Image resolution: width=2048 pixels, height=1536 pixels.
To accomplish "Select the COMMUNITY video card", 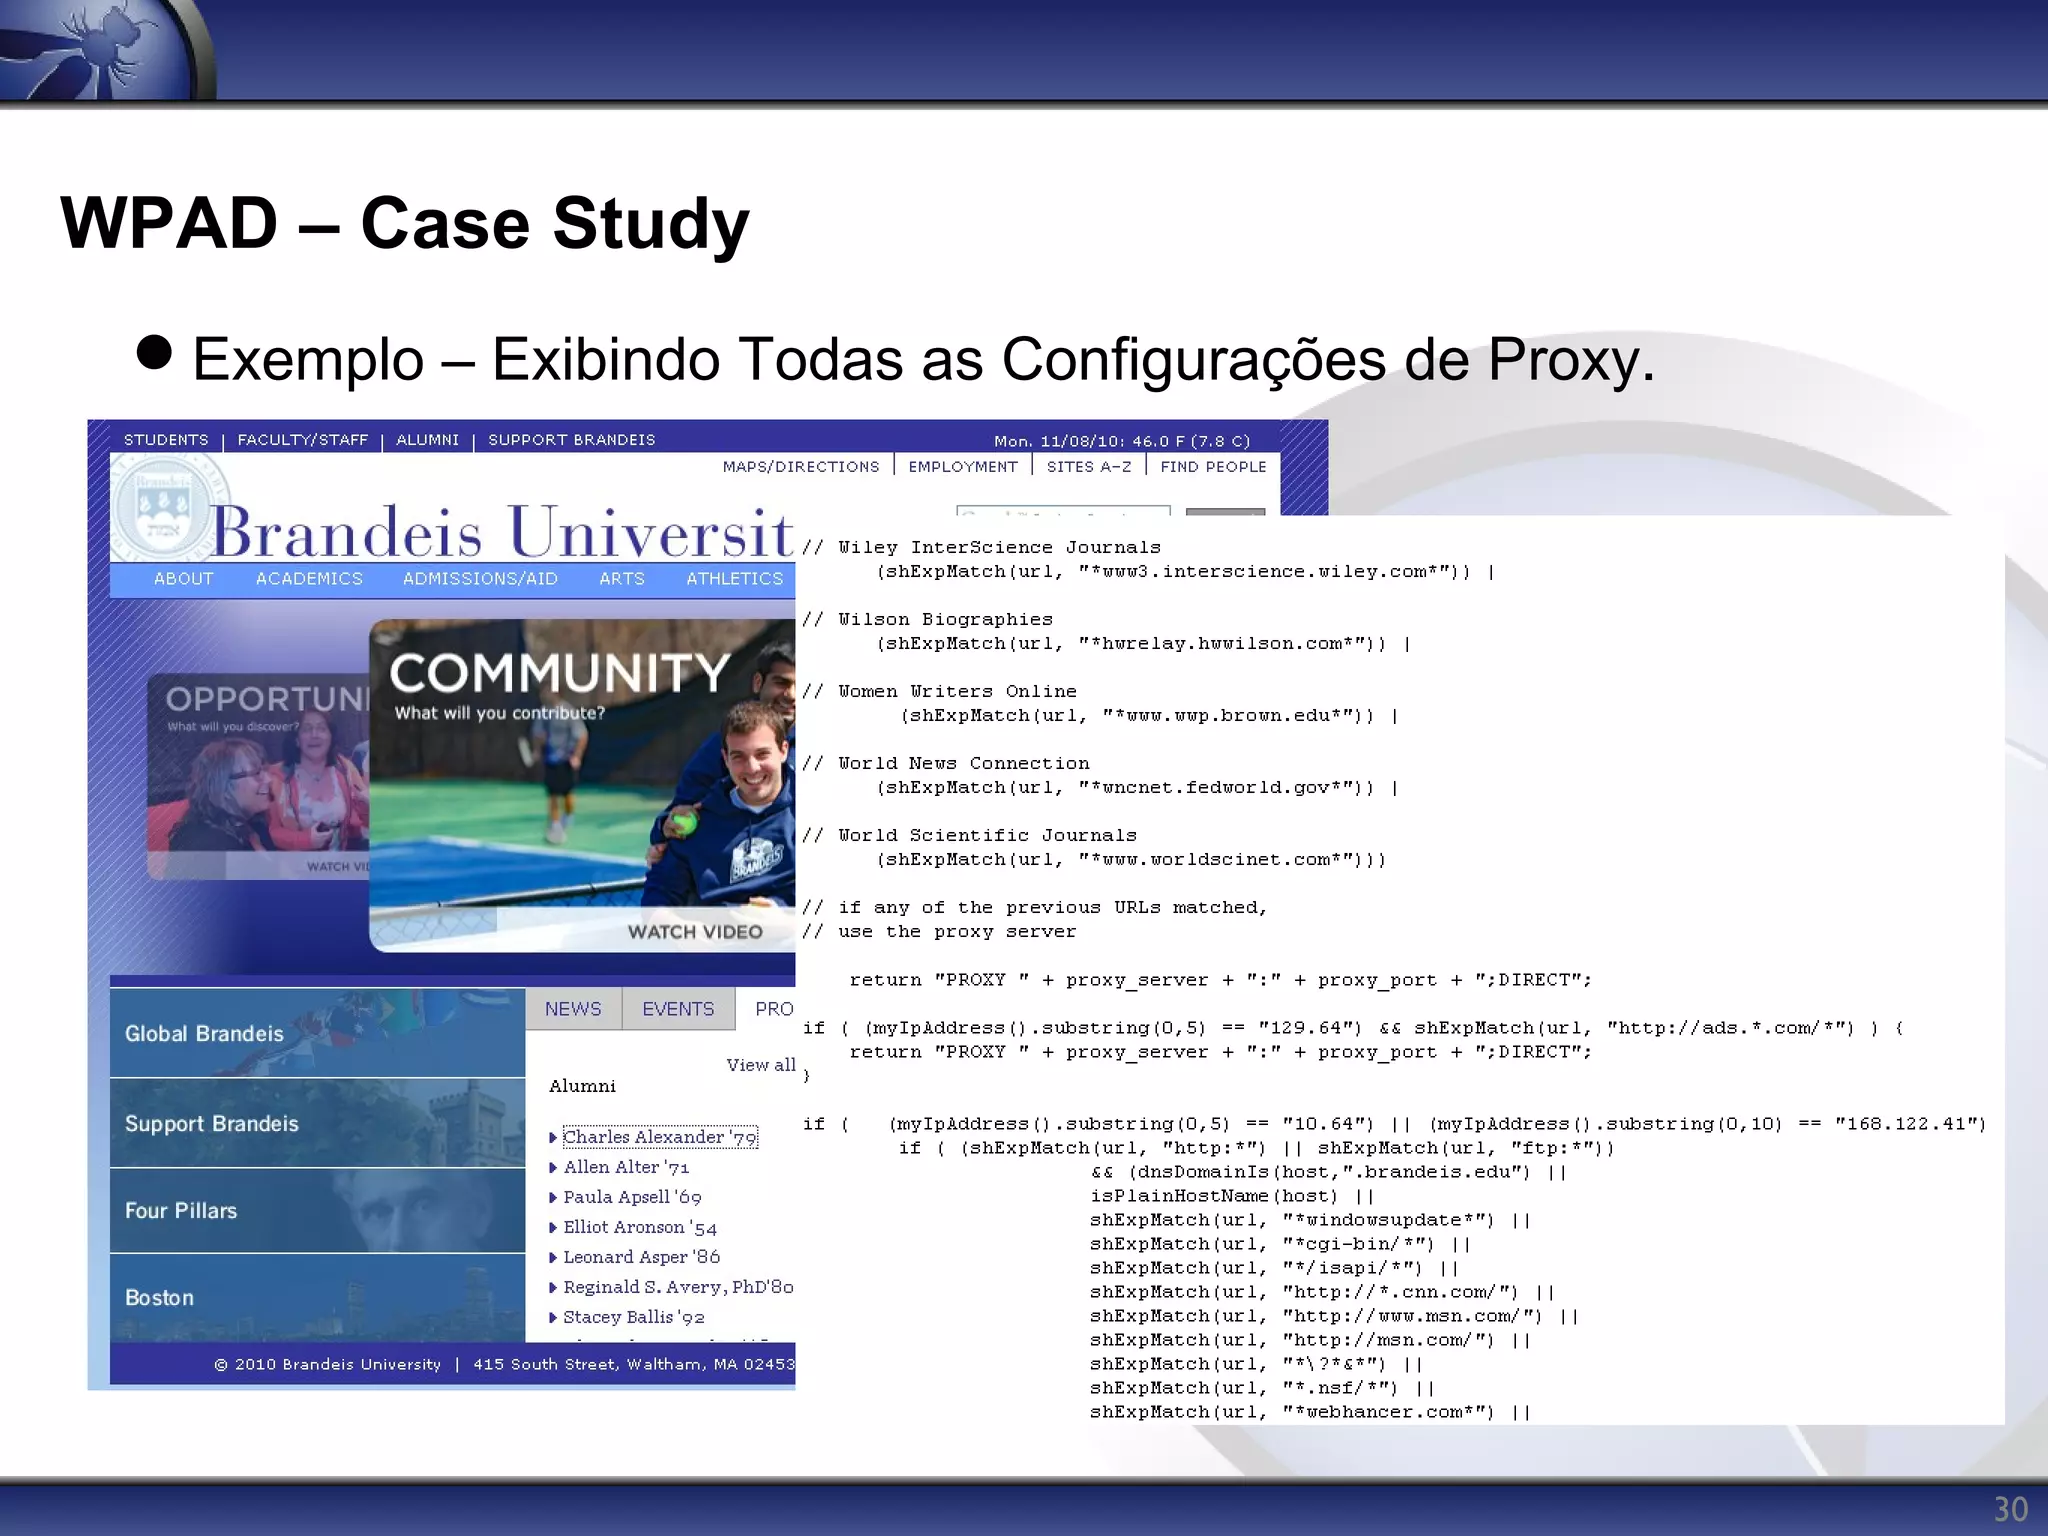I will (x=582, y=786).
